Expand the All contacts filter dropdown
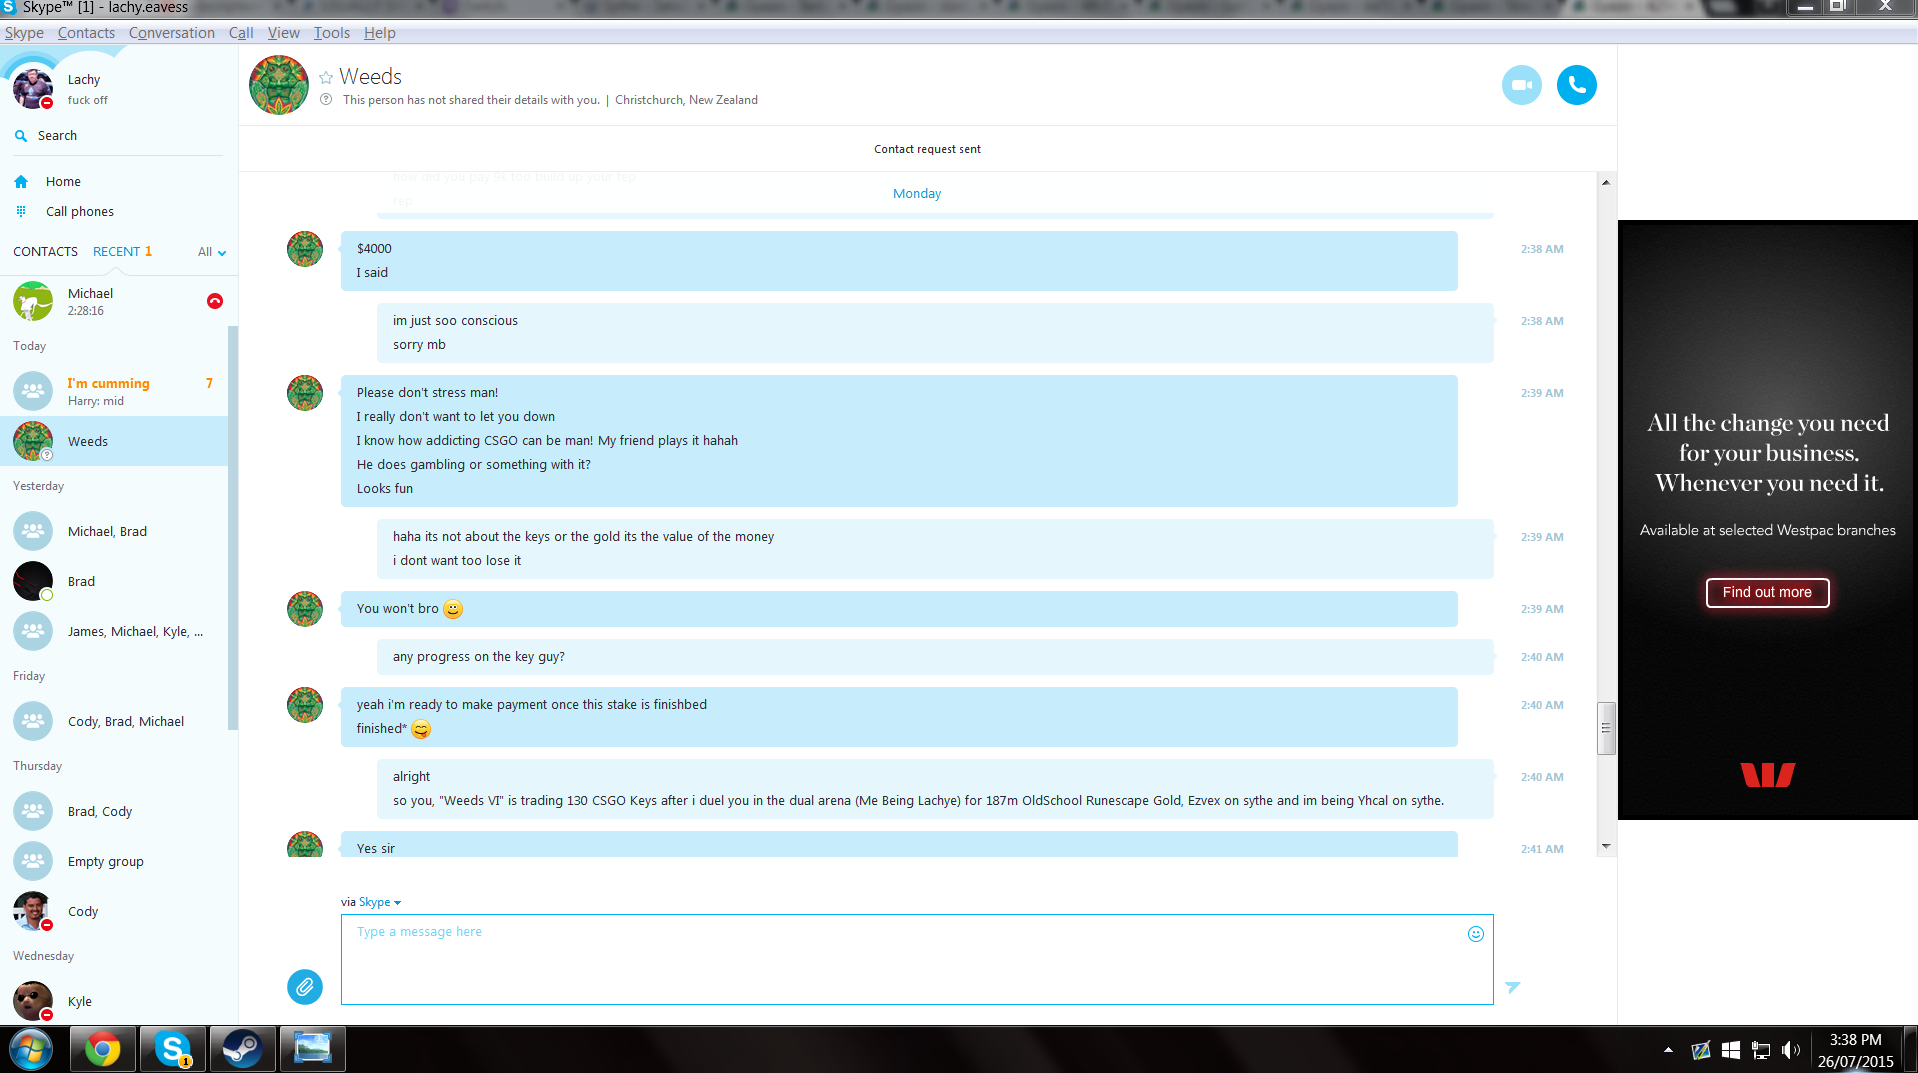 [212, 252]
